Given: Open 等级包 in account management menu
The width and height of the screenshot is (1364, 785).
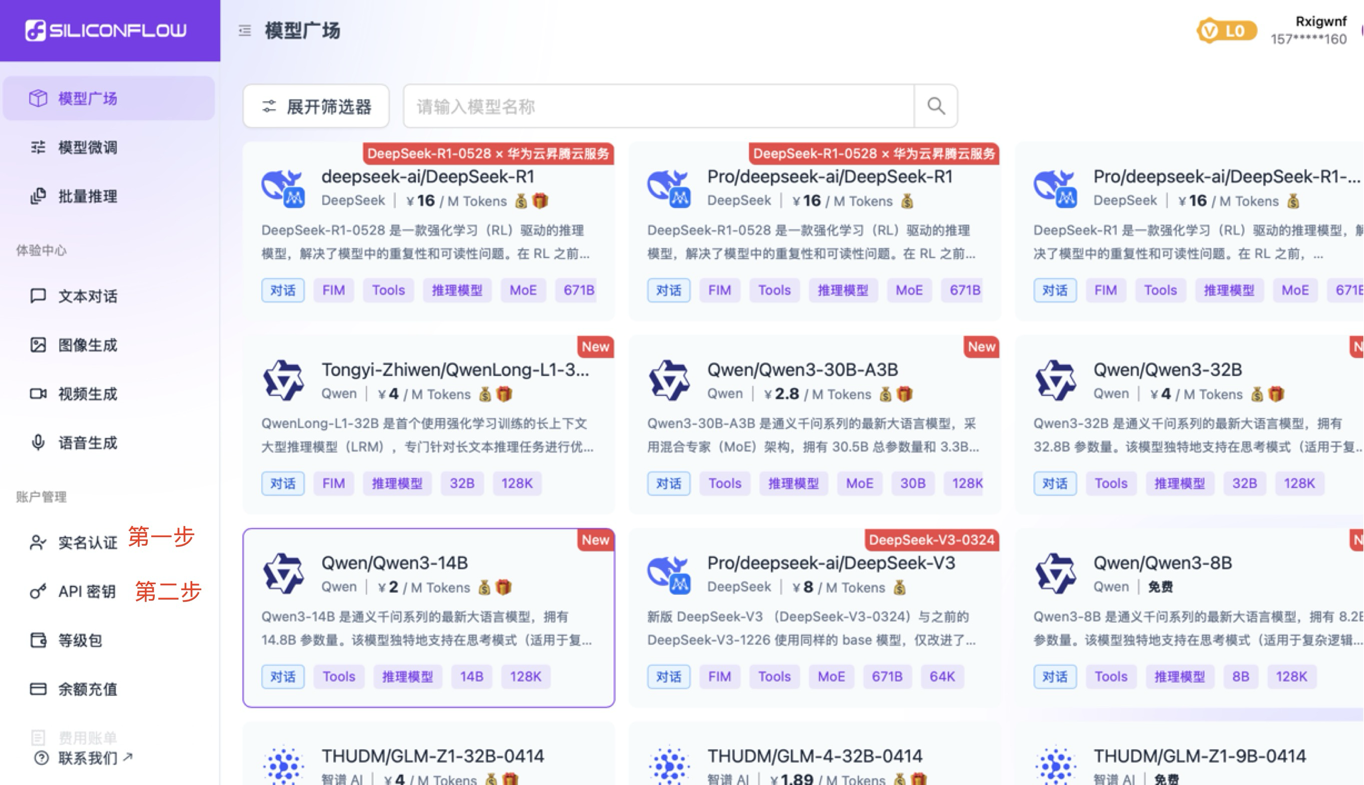Looking at the screenshot, I should coord(90,640).
